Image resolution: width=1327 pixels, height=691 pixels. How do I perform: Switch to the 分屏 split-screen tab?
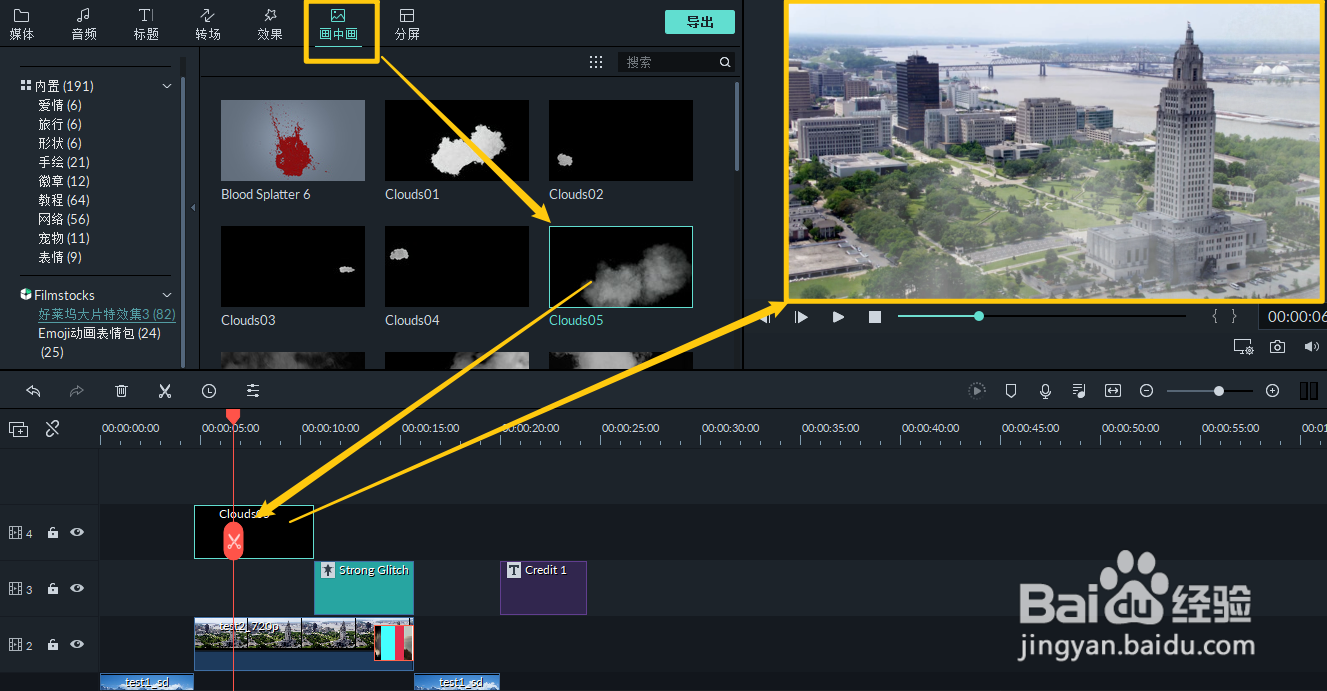407,22
